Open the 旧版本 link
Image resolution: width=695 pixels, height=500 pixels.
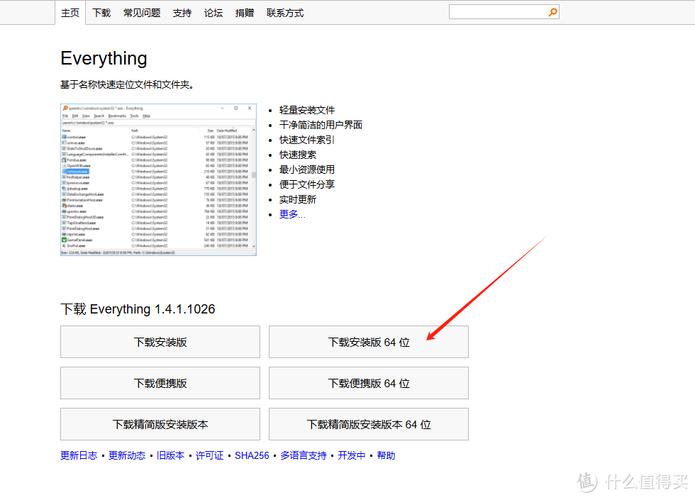(170, 455)
